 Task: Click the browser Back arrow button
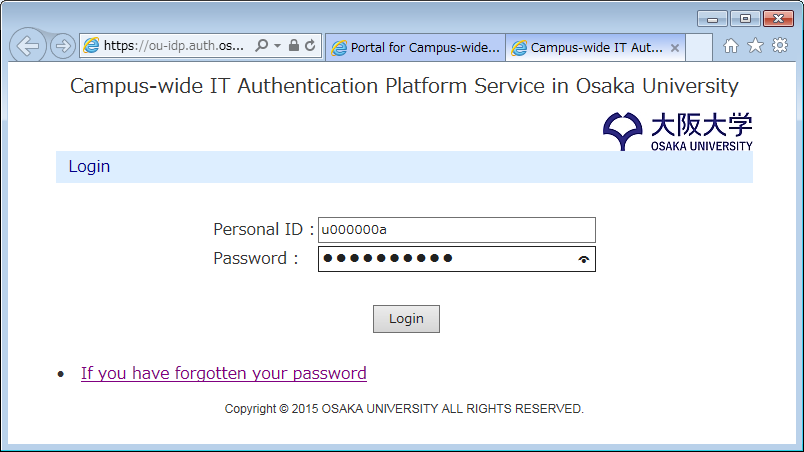click(28, 46)
